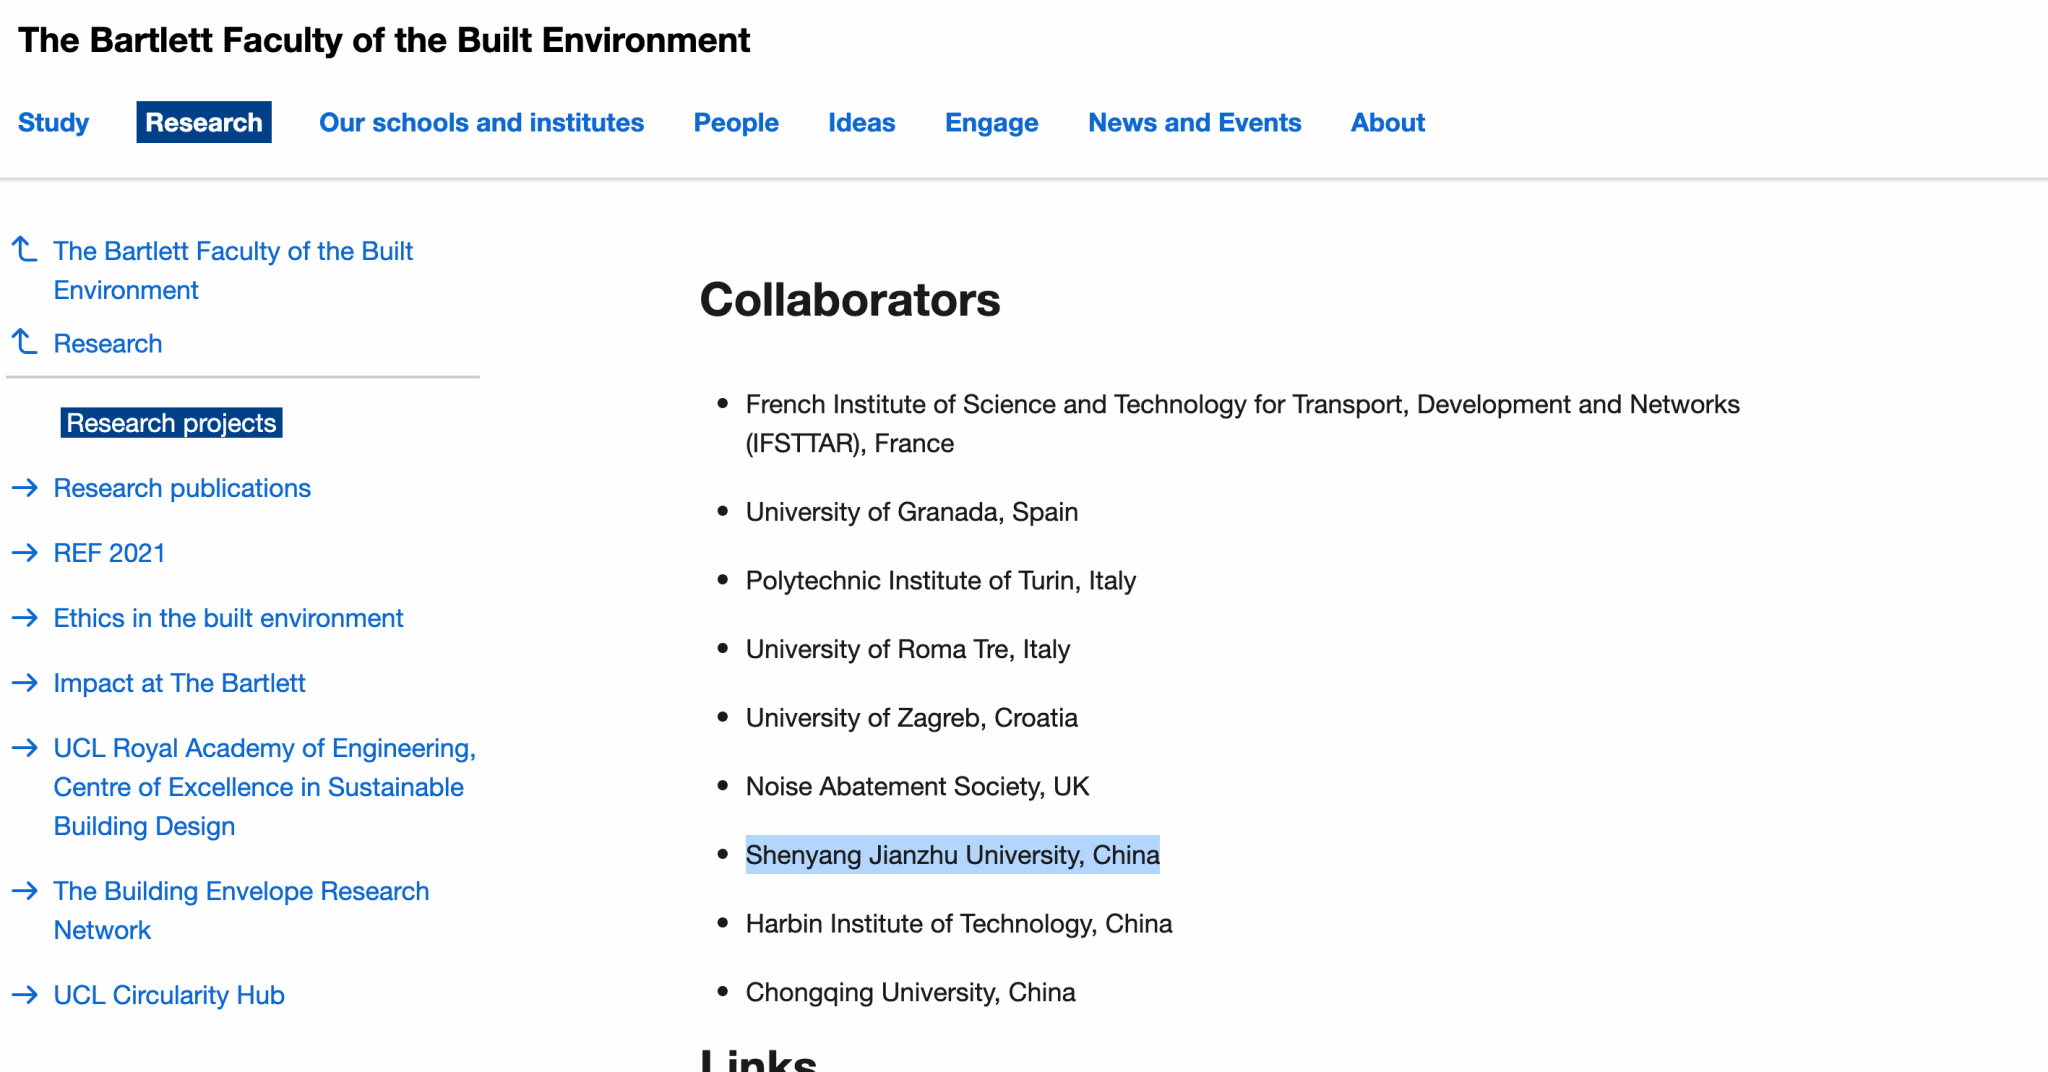Select the highlighted Research nav item
This screenshot has width=2048, height=1072.
(x=204, y=122)
